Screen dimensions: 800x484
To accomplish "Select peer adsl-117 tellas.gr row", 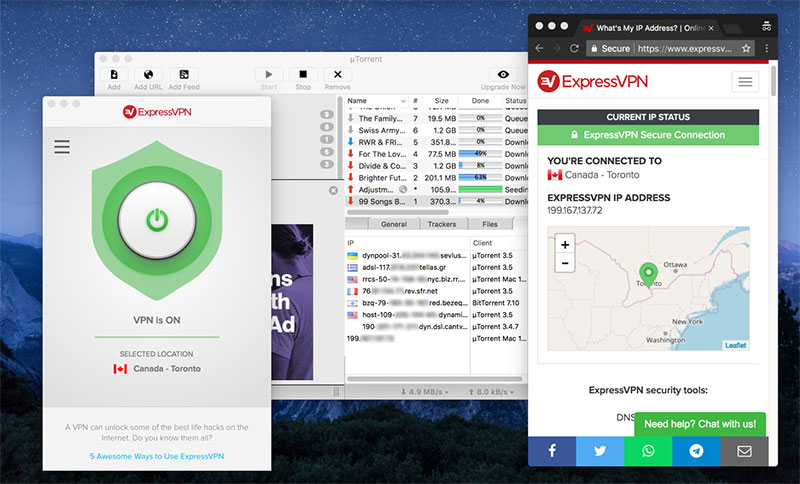I will [x=437, y=267].
